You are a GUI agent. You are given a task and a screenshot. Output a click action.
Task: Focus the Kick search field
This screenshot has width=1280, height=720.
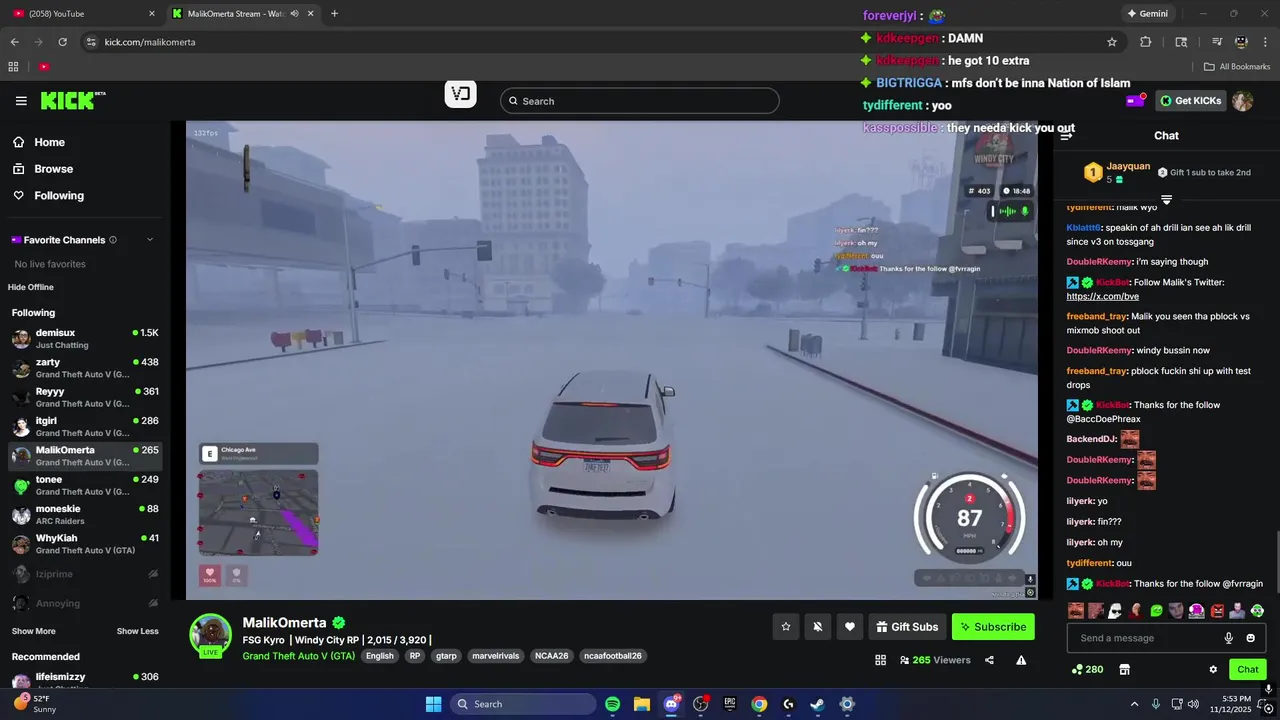tap(639, 101)
